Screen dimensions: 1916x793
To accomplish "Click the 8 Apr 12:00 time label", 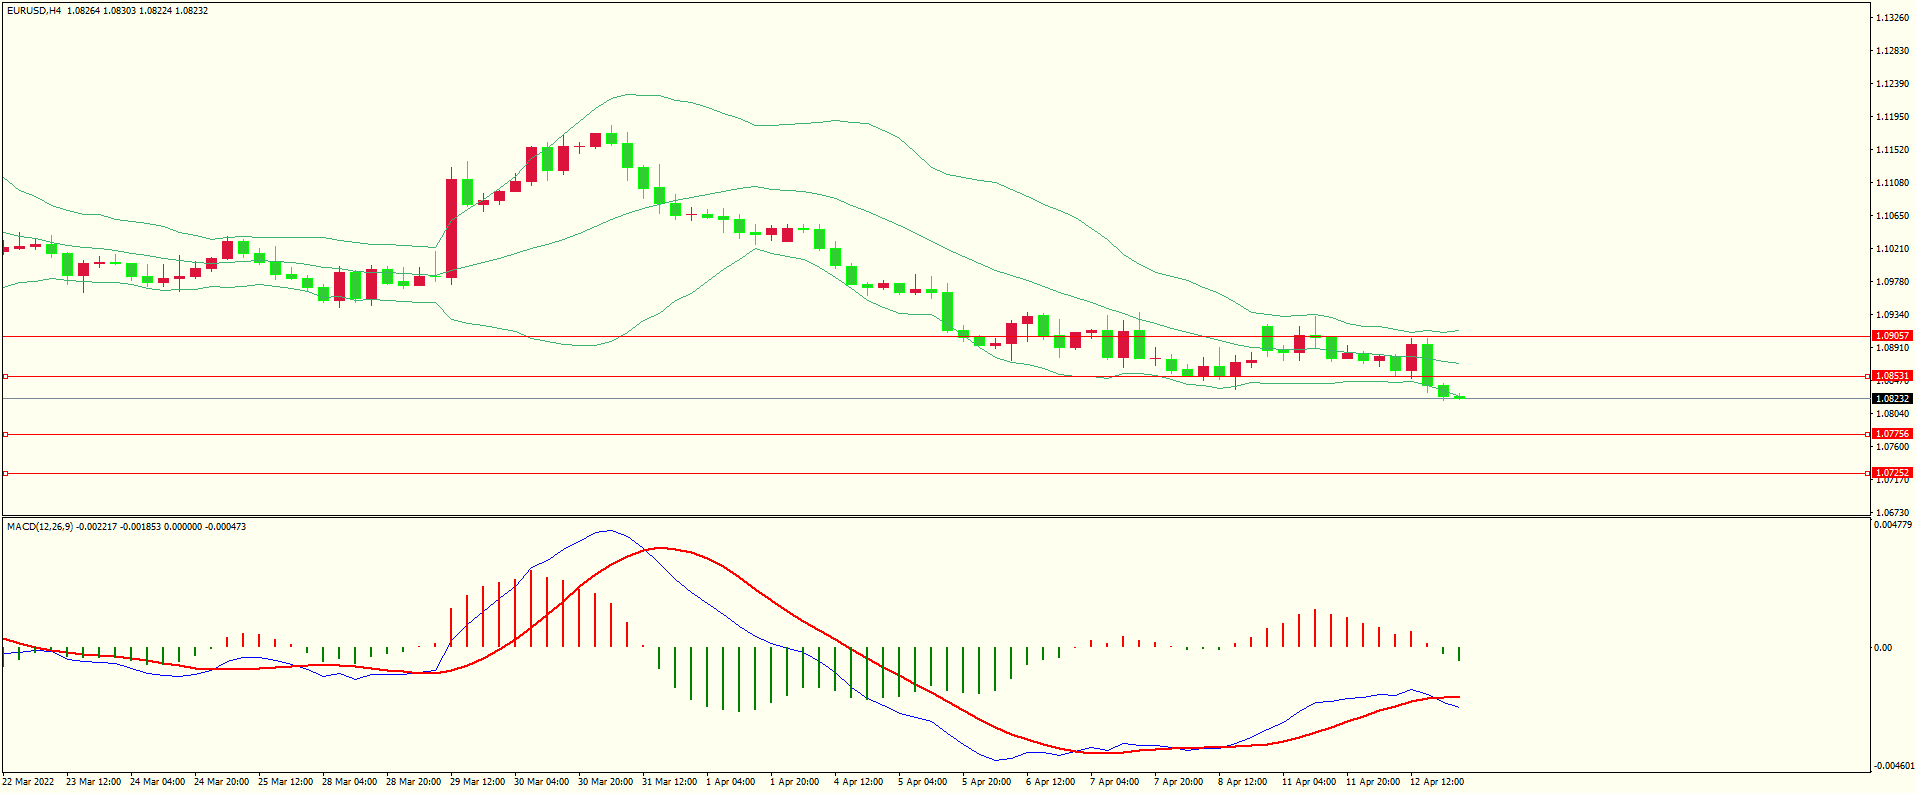I will pos(1243,782).
